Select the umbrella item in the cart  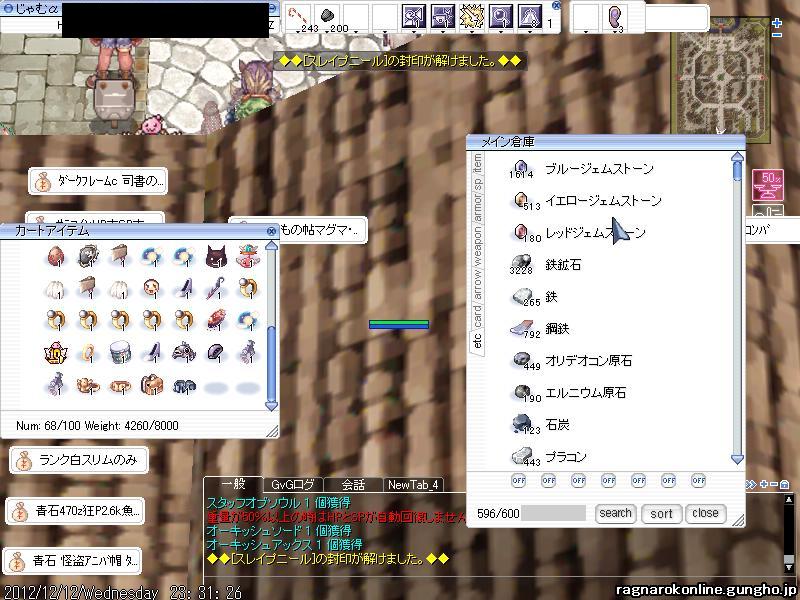pyautogui.click(x=216, y=288)
